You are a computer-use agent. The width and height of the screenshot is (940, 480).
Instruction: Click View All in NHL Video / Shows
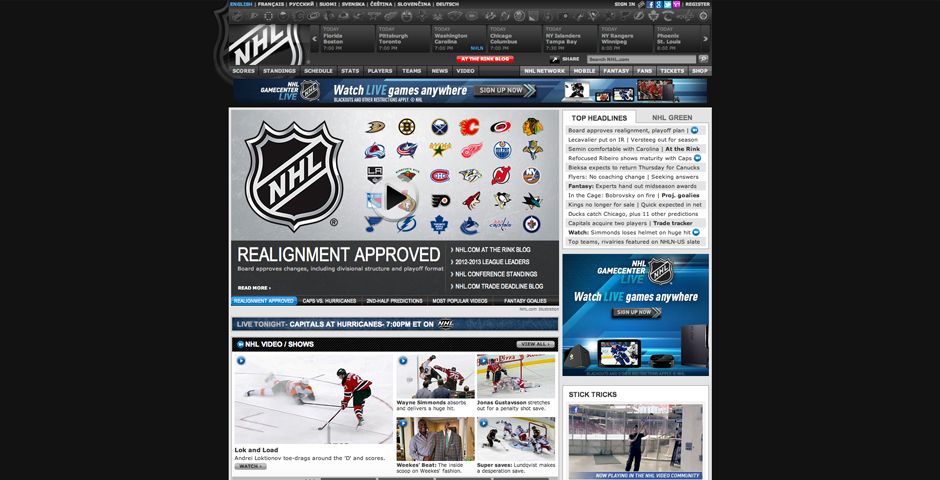[x=535, y=345]
